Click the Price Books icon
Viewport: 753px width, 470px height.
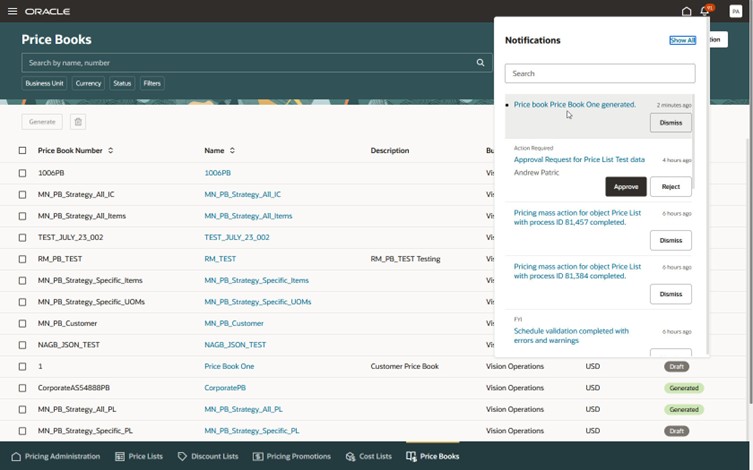click(x=411, y=456)
